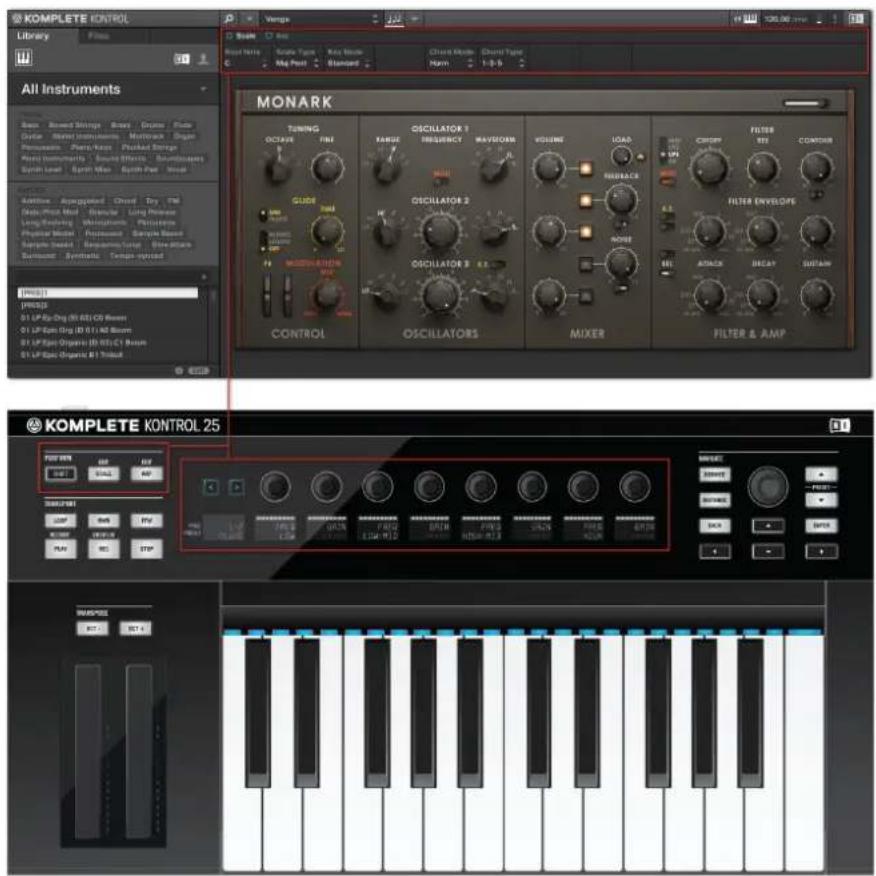This screenshot has height=876, width=876.
Task: Click the right modulation touch strip
Action: [139, 752]
